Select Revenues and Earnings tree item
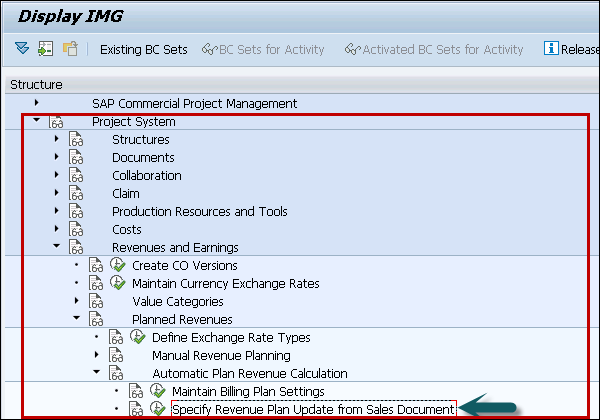Viewport: 600px width, 420px height. [175, 247]
